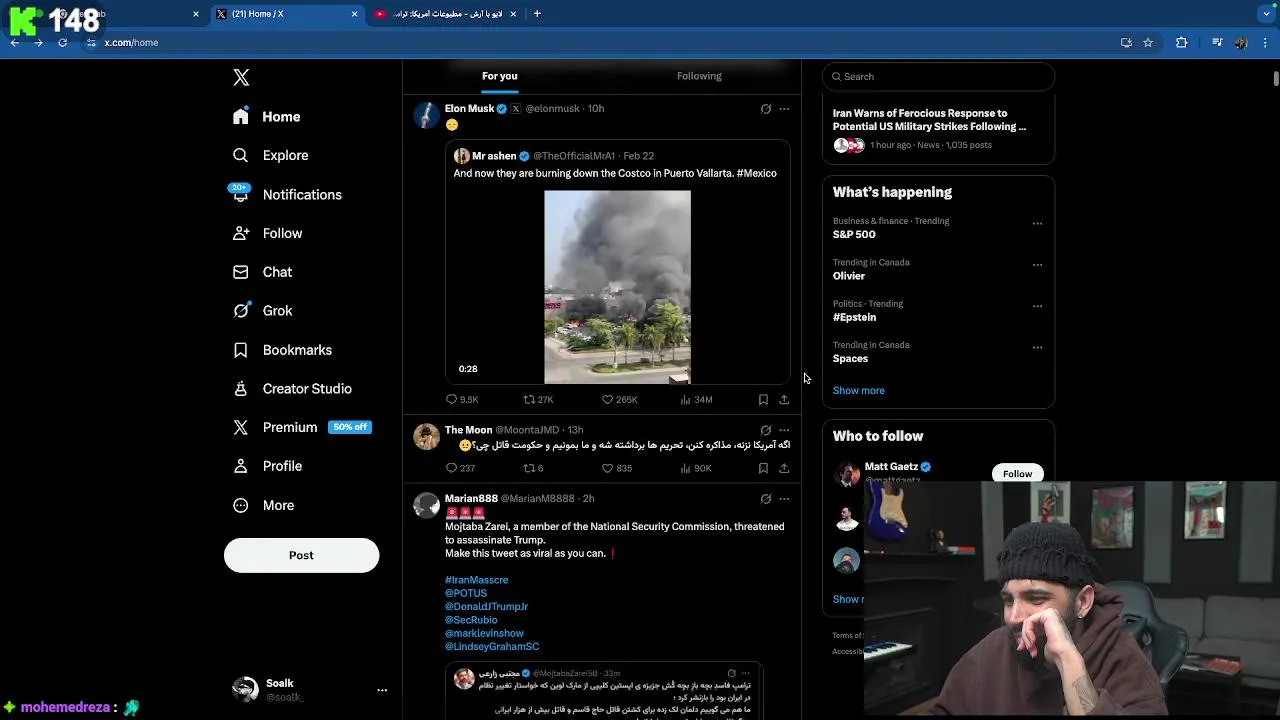Open Grok in sidebar

(x=262, y=311)
